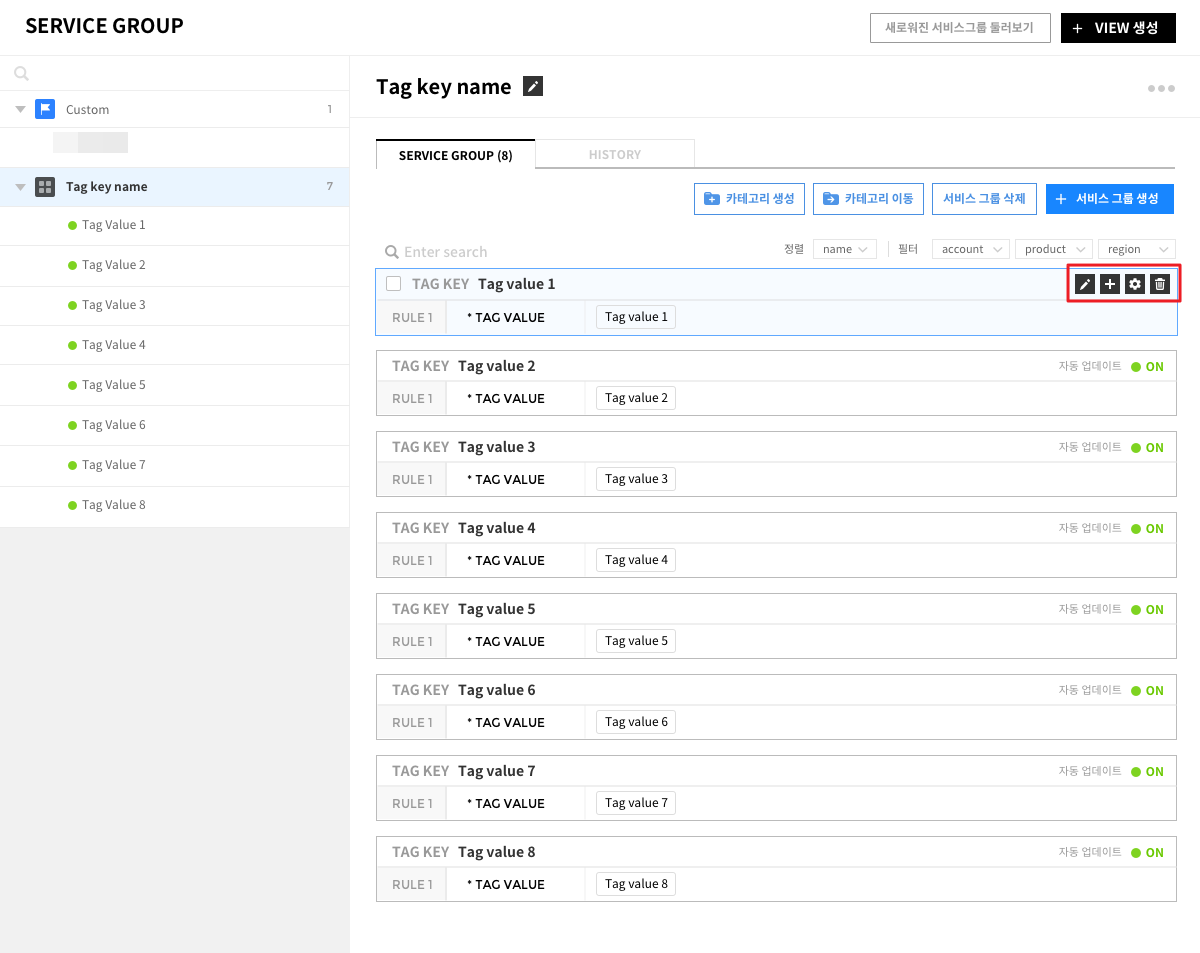Check the Tag value 1 checkbox
The height and width of the screenshot is (953, 1200).
point(394,284)
